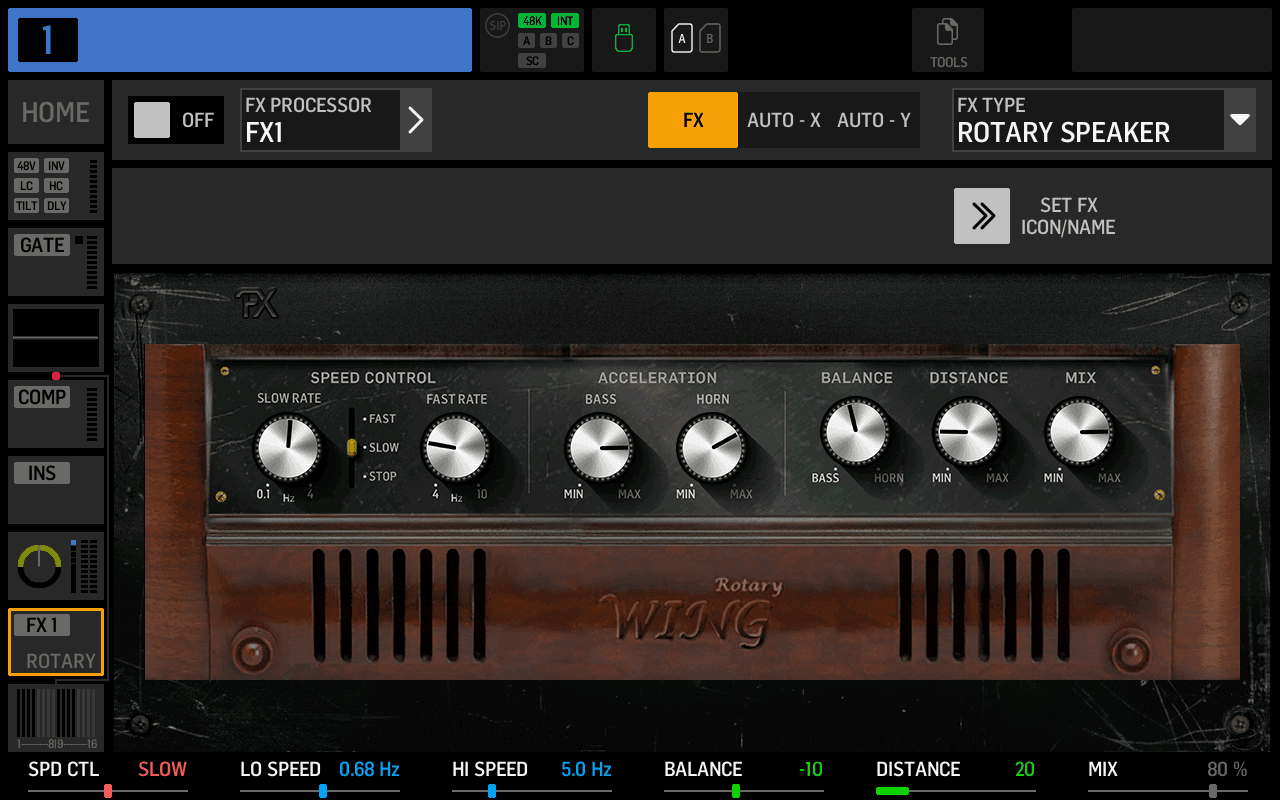Click the DISTANCE bottom slider
The image size is (1280, 800).
click(x=956, y=791)
